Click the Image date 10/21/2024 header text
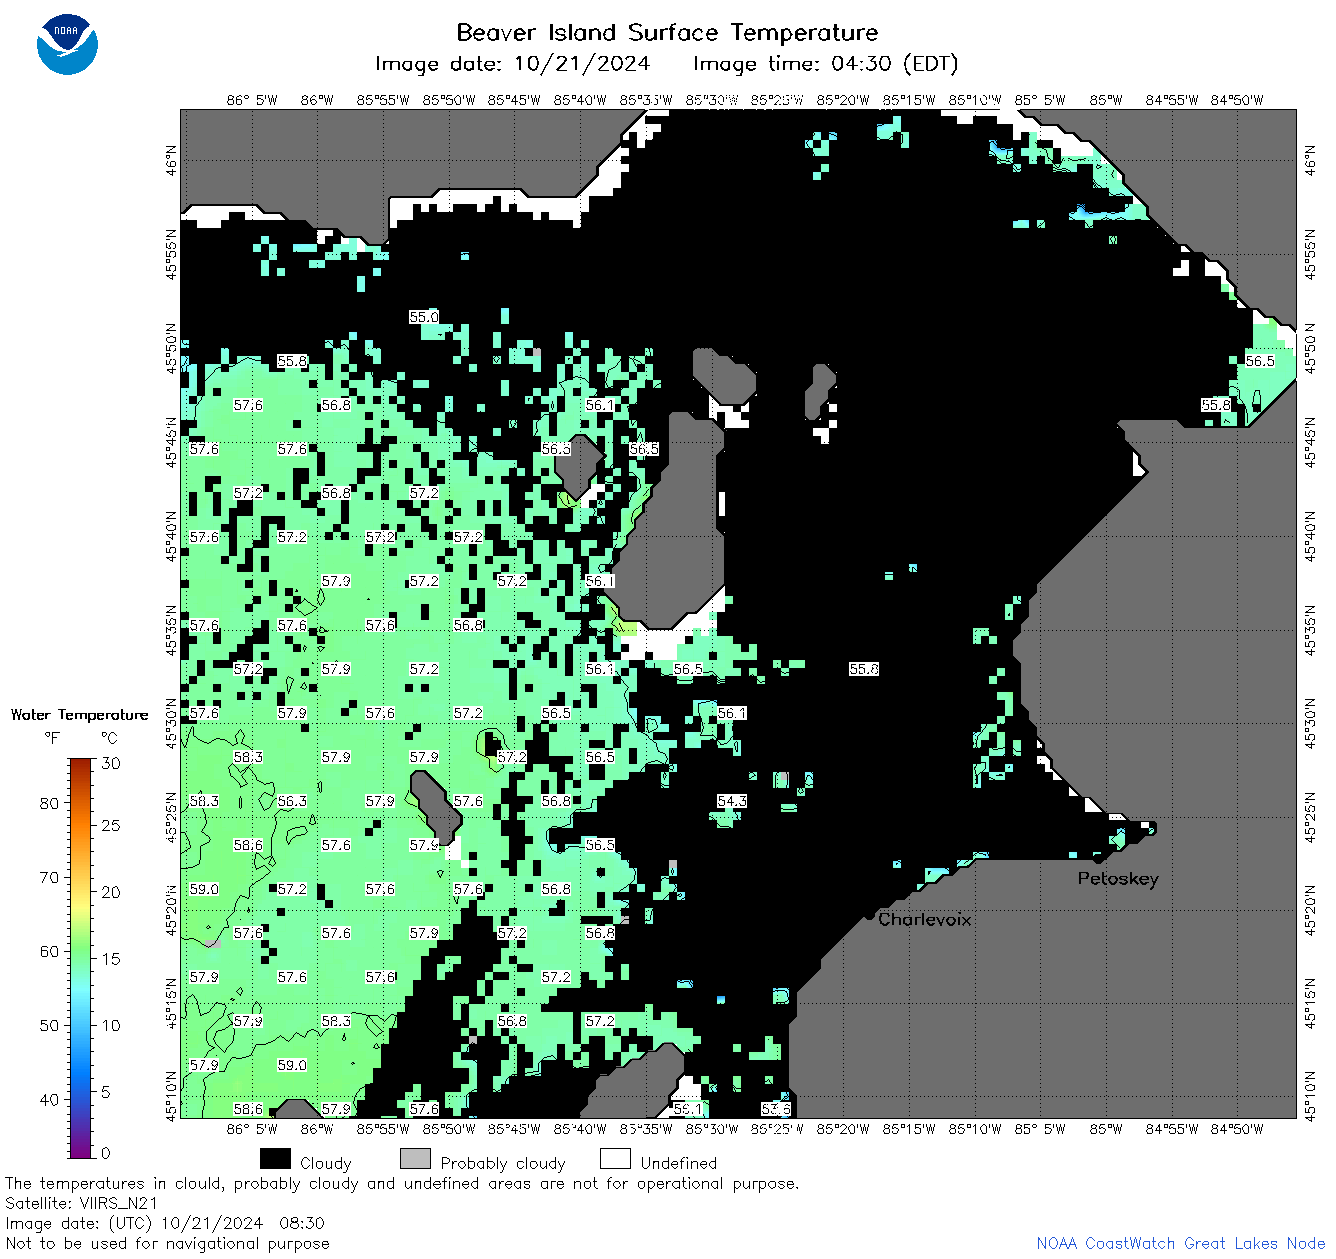This screenshot has height=1259, width=1336. (x=512, y=64)
